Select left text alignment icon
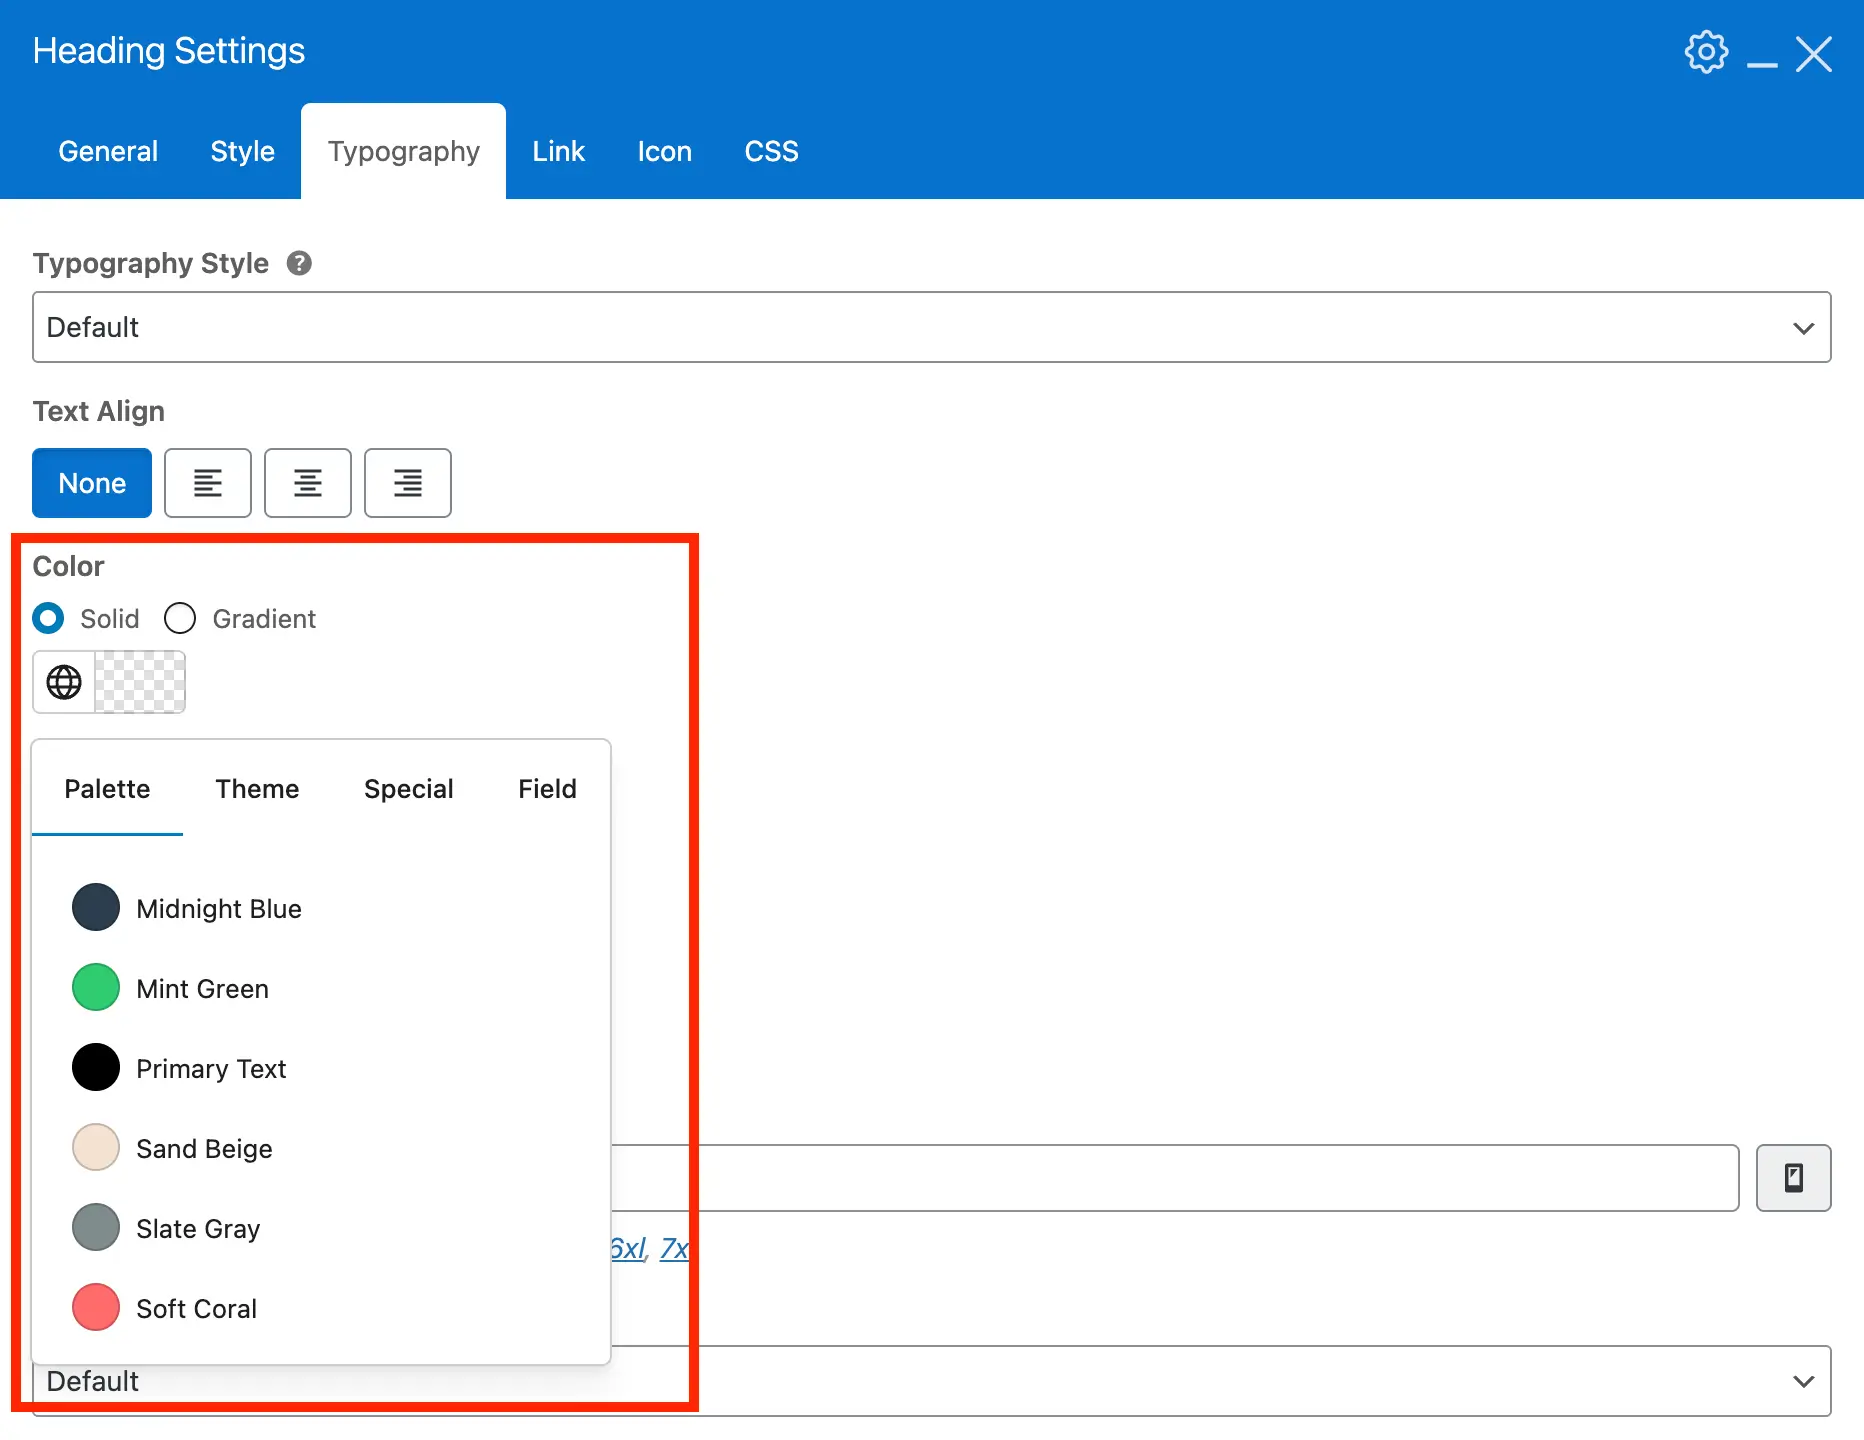 [x=207, y=483]
